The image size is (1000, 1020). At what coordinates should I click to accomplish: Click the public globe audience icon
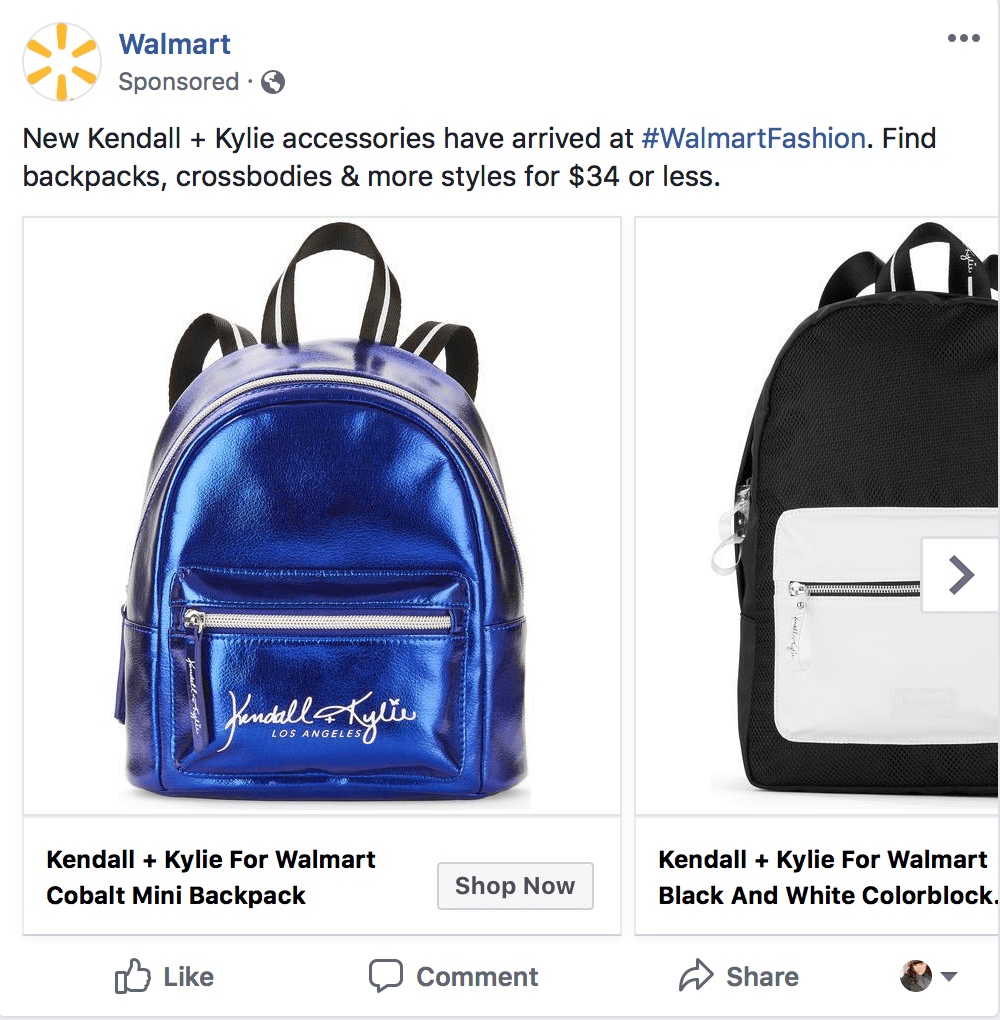273,83
